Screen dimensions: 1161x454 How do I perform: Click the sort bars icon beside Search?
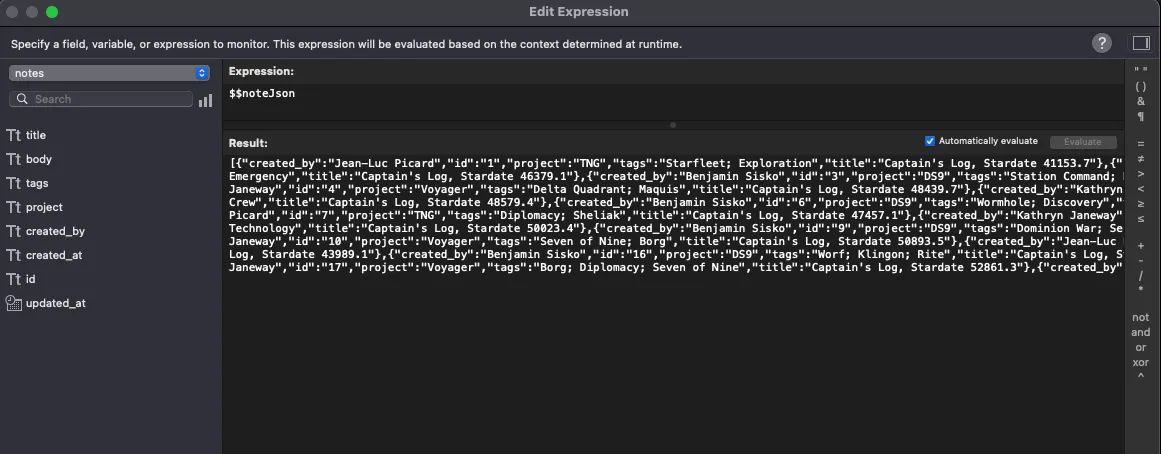tap(206, 100)
